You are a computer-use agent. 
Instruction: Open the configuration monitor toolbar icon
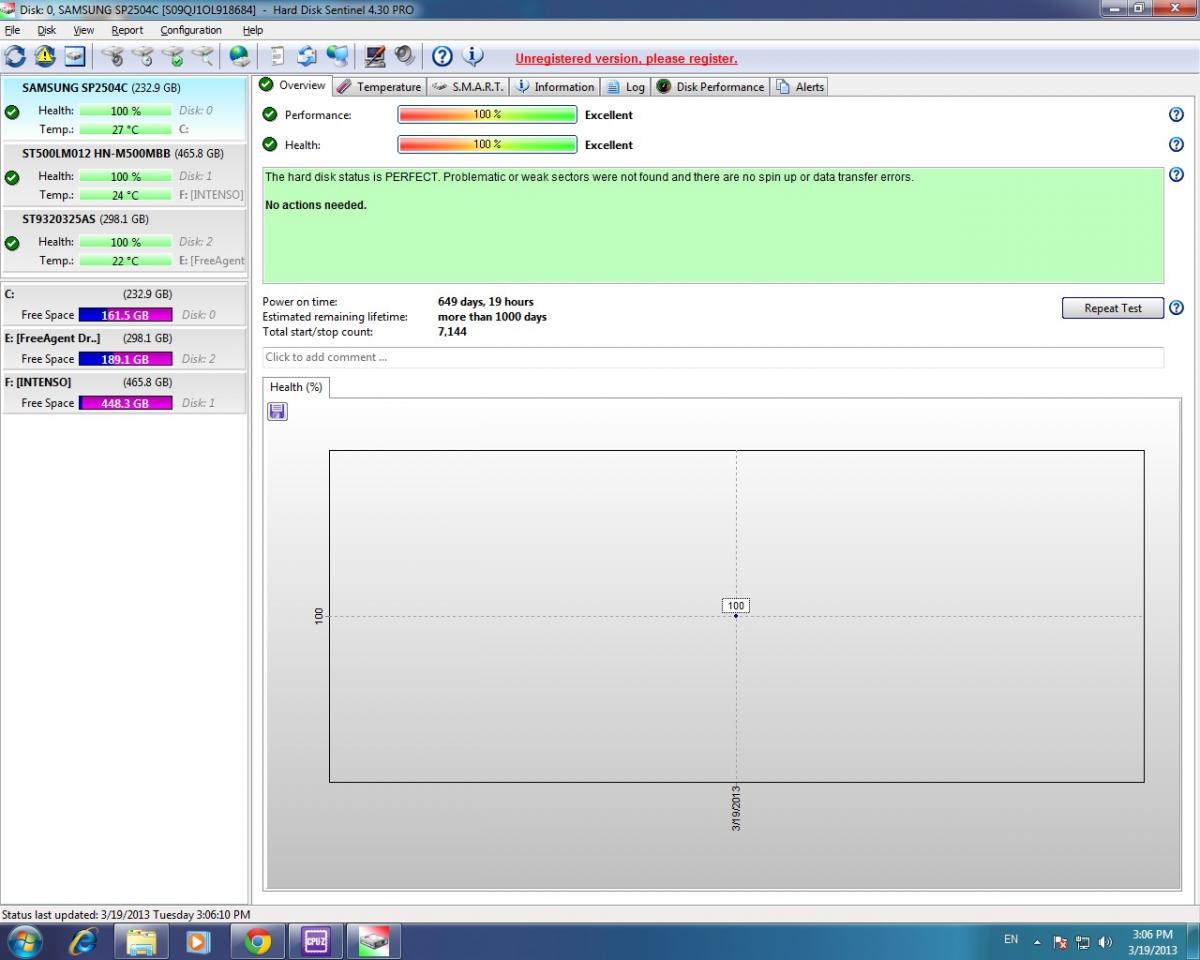coord(375,56)
